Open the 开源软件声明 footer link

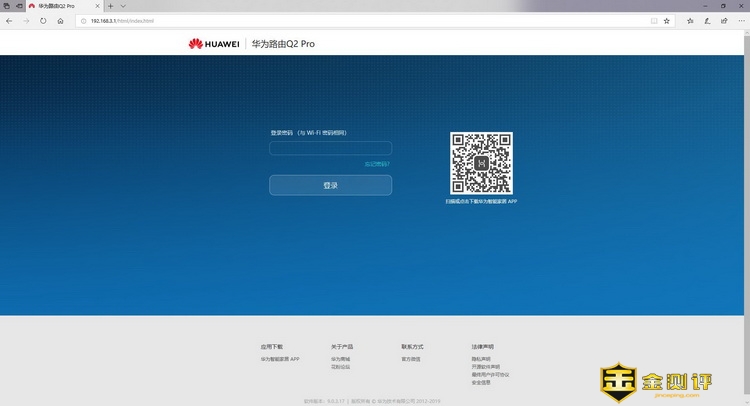coord(485,367)
